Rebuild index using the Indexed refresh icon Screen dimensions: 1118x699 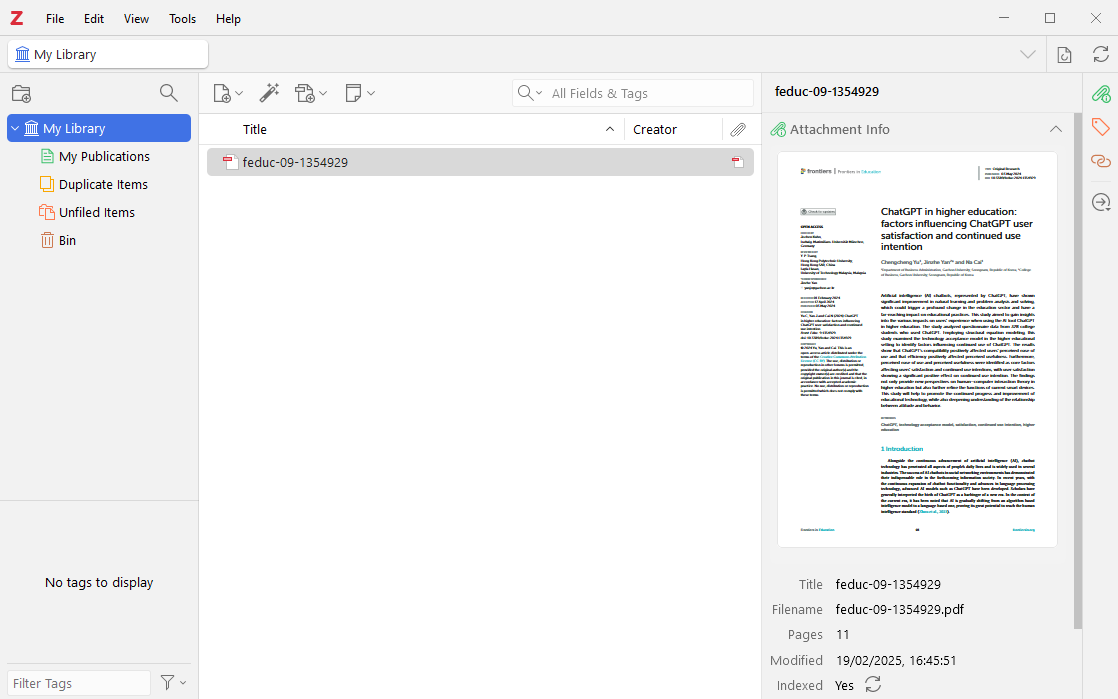click(873, 685)
